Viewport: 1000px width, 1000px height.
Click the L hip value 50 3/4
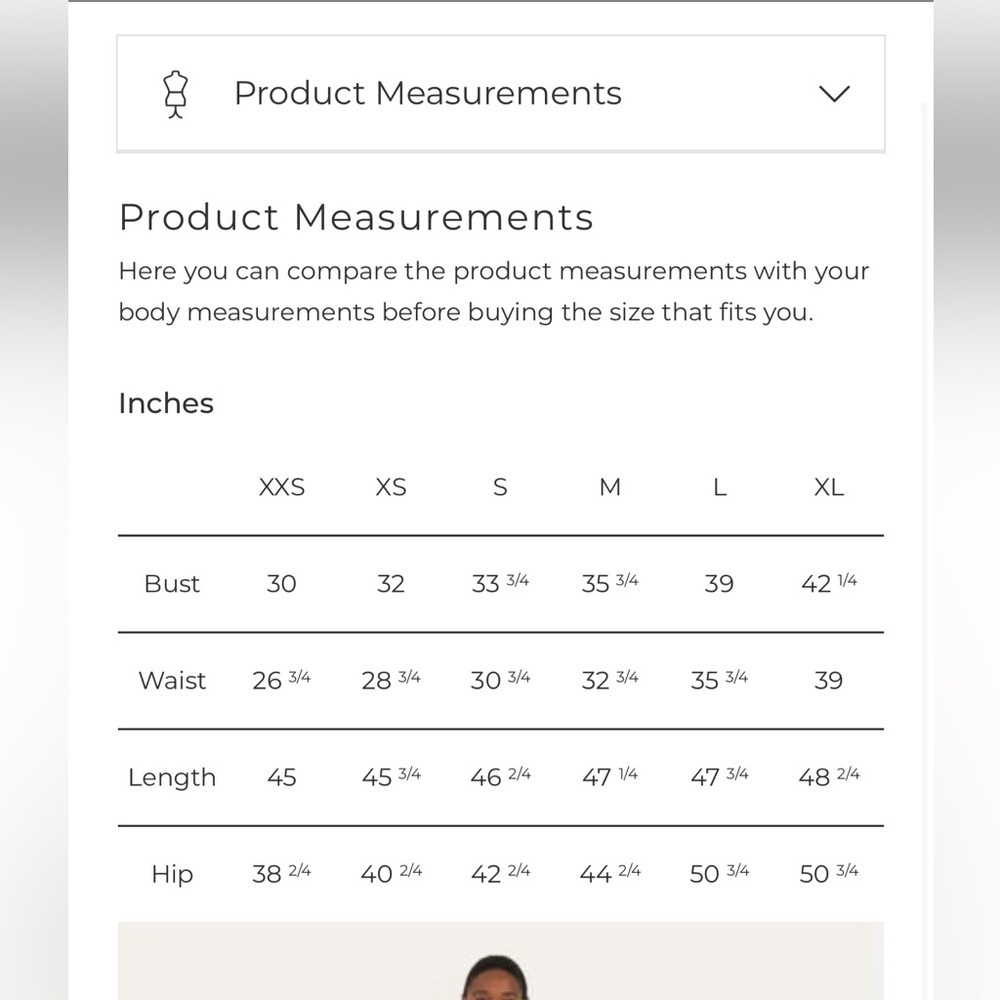[719, 873]
